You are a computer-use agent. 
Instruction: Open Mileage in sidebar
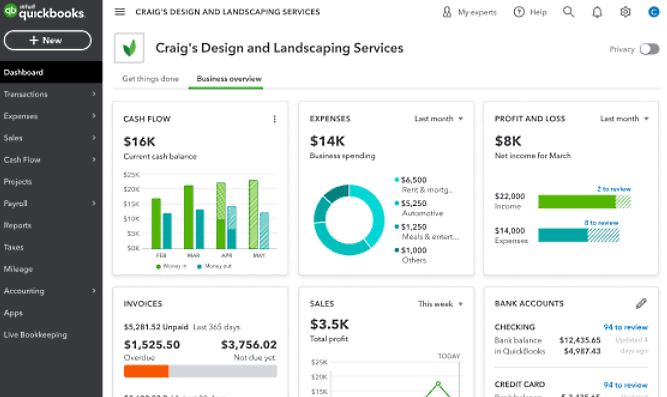(51, 269)
